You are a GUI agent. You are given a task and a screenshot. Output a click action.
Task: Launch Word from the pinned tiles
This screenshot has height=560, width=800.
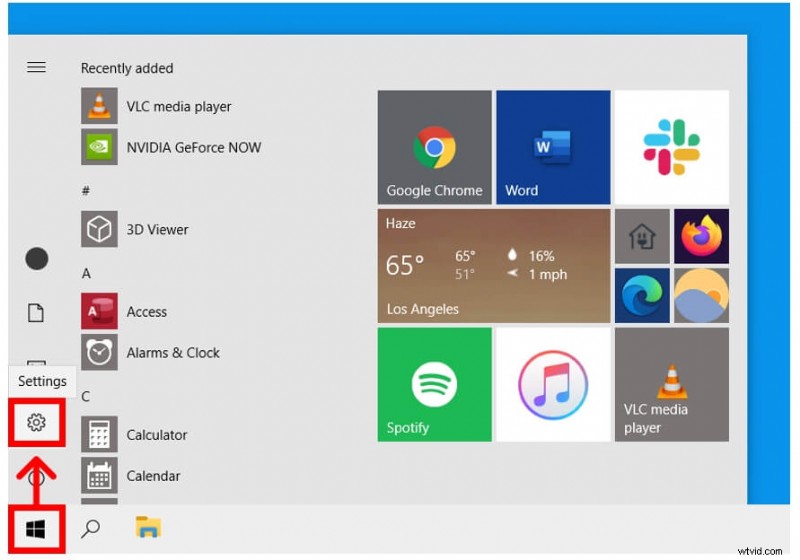552,147
